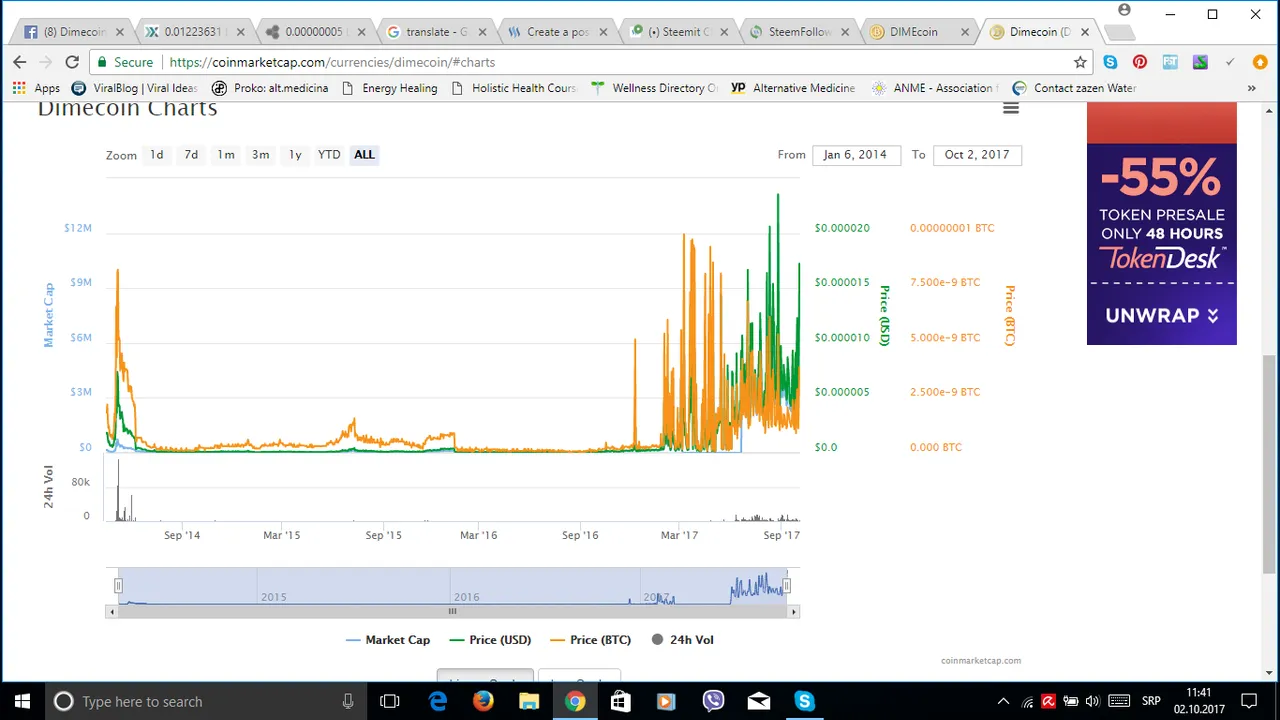Open Skype from taskbar
The image size is (1280, 720).
pyautogui.click(x=805, y=701)
